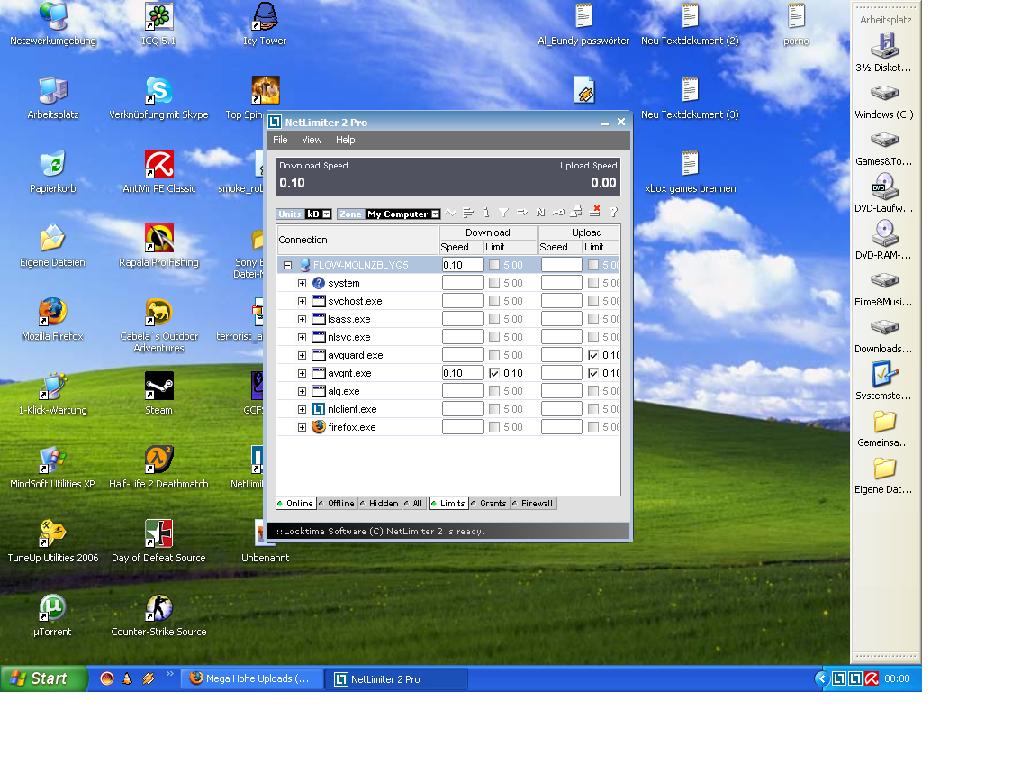Open Counter-Strike Source desktop icon
This screenshot has width=1024, height=768.
coord(159,607)
